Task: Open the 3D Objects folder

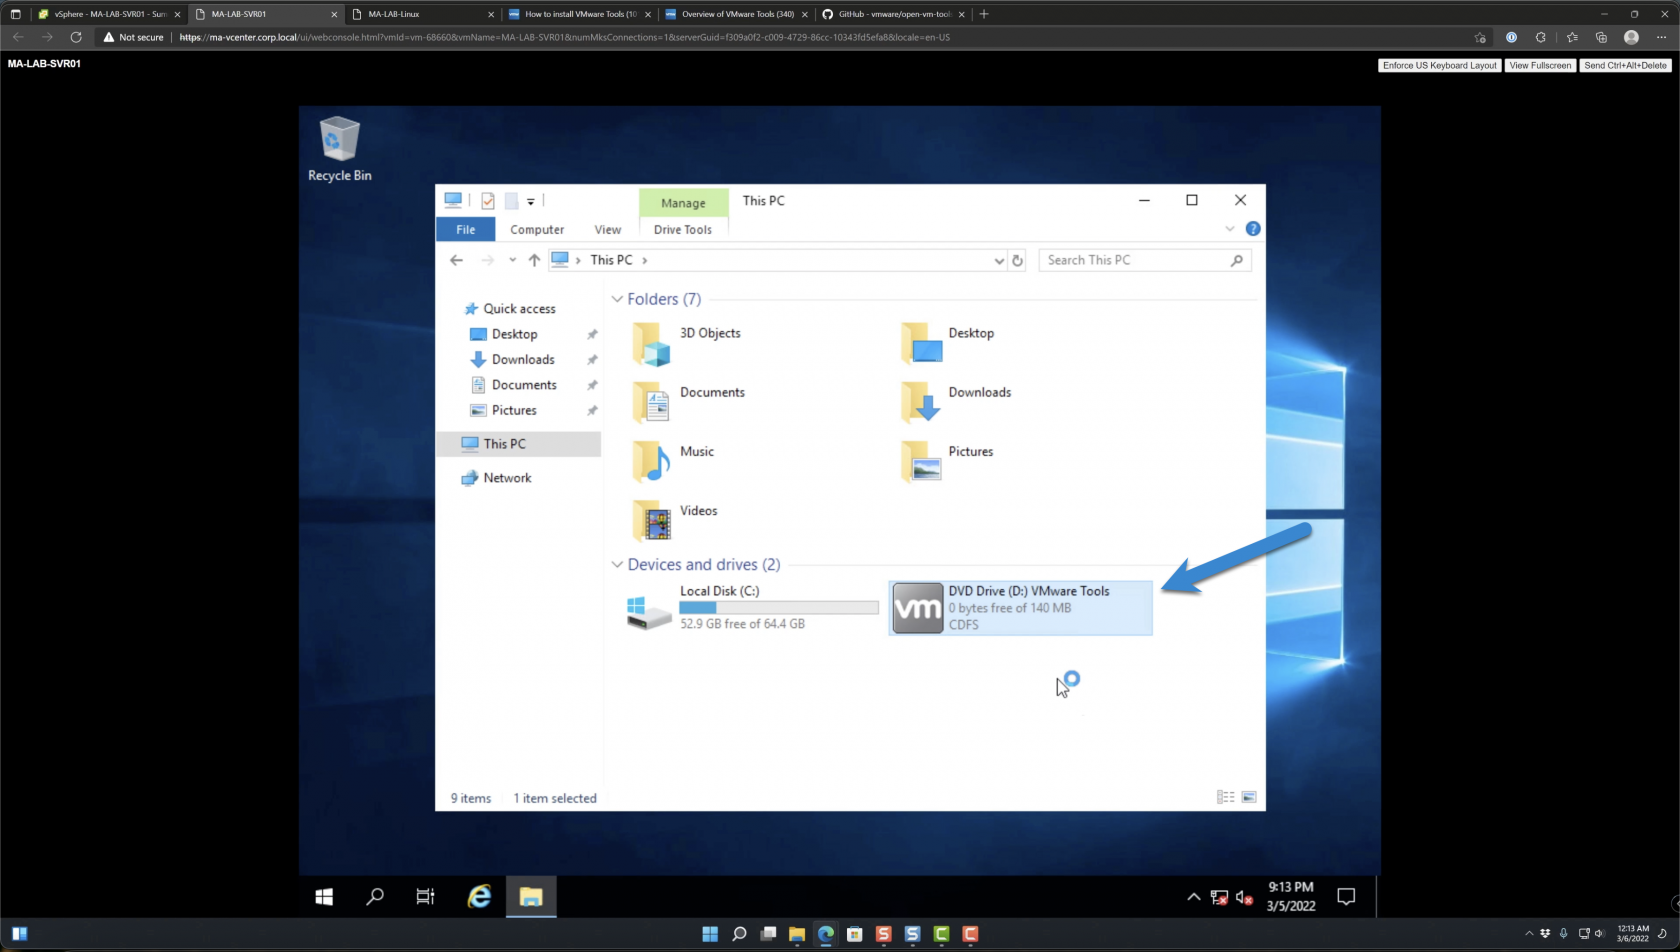Action: coord(688,343)
